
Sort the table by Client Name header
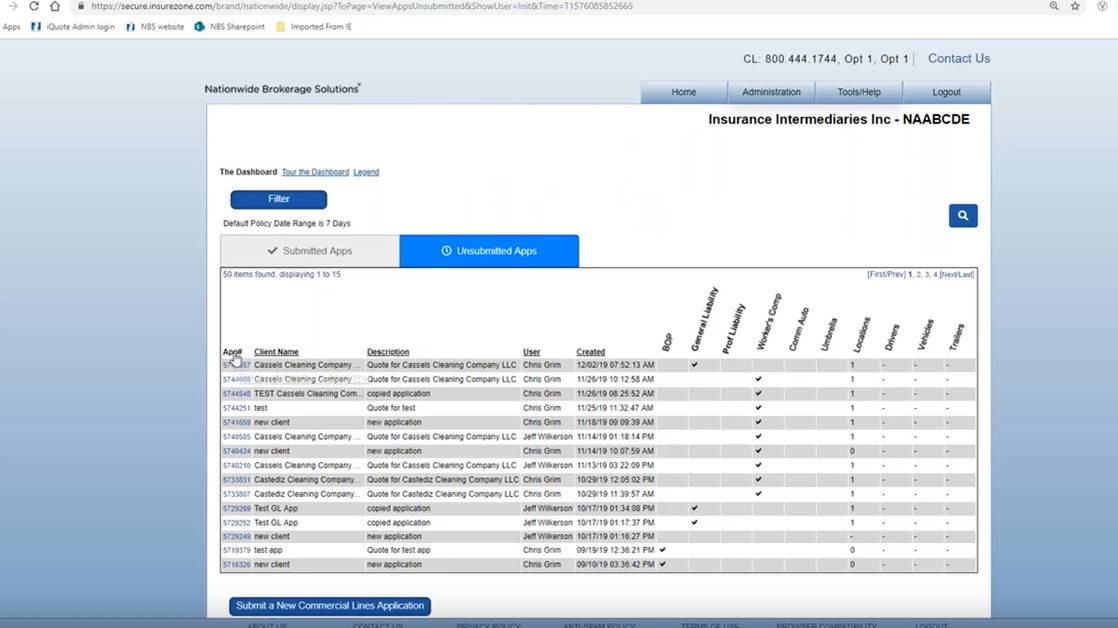pos(276,352)
